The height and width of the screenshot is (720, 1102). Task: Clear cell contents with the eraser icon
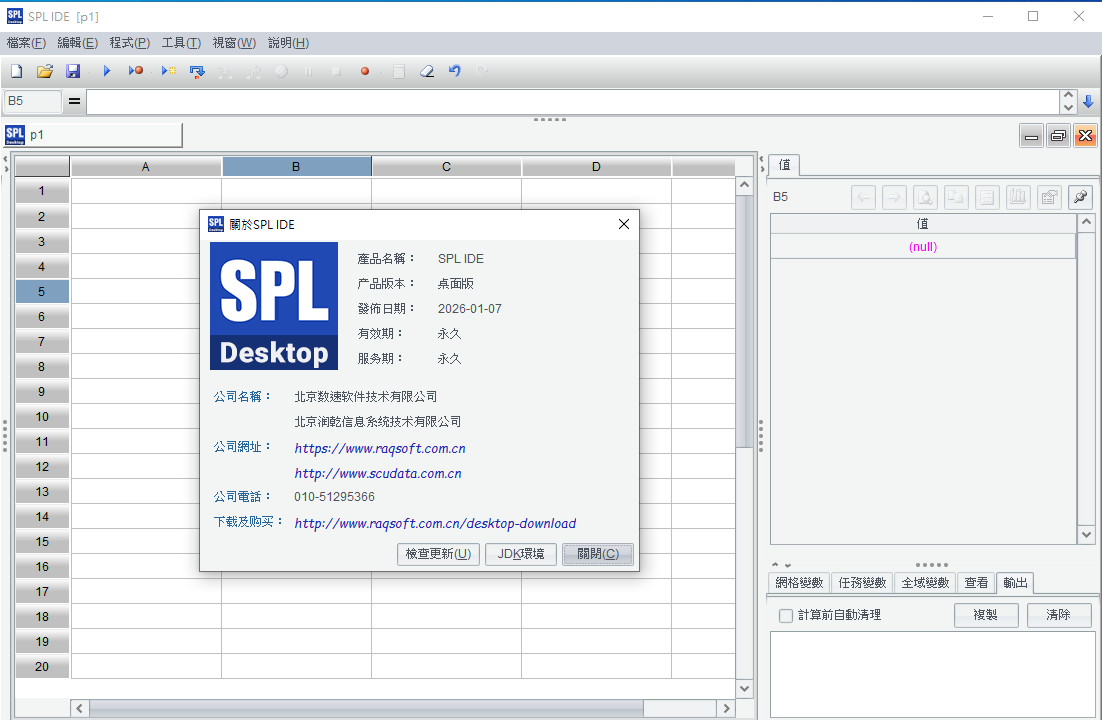pyautogui.click(x=425, y=71)
